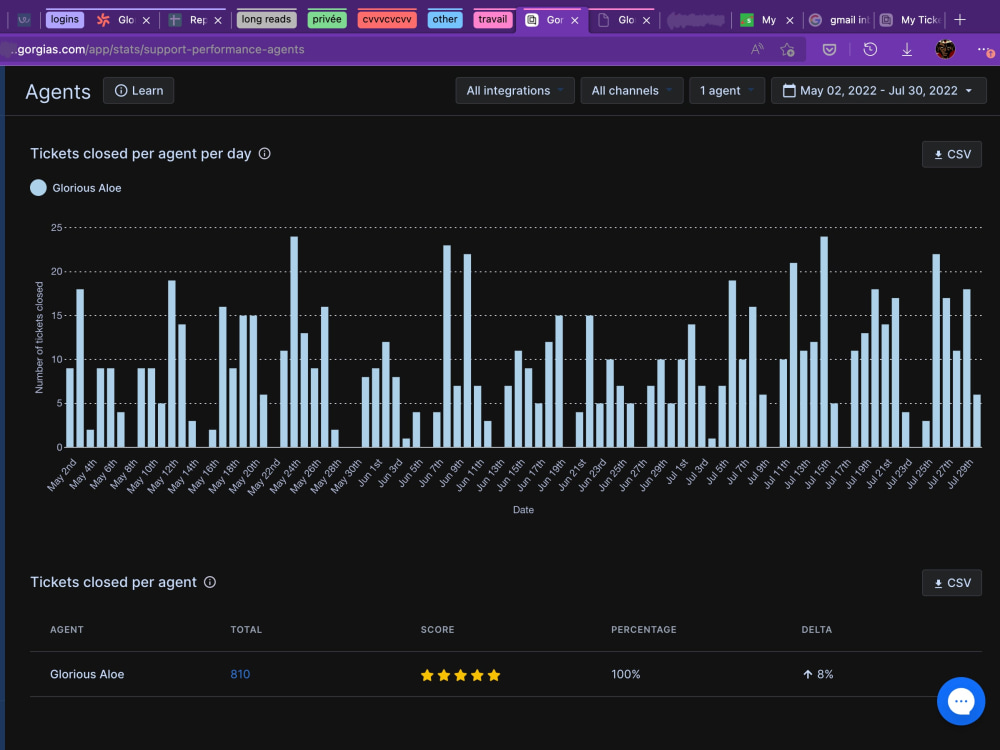Select the travail tab group
The width and height of the screenshot is (1000, 750).
(x=492, y=19)
